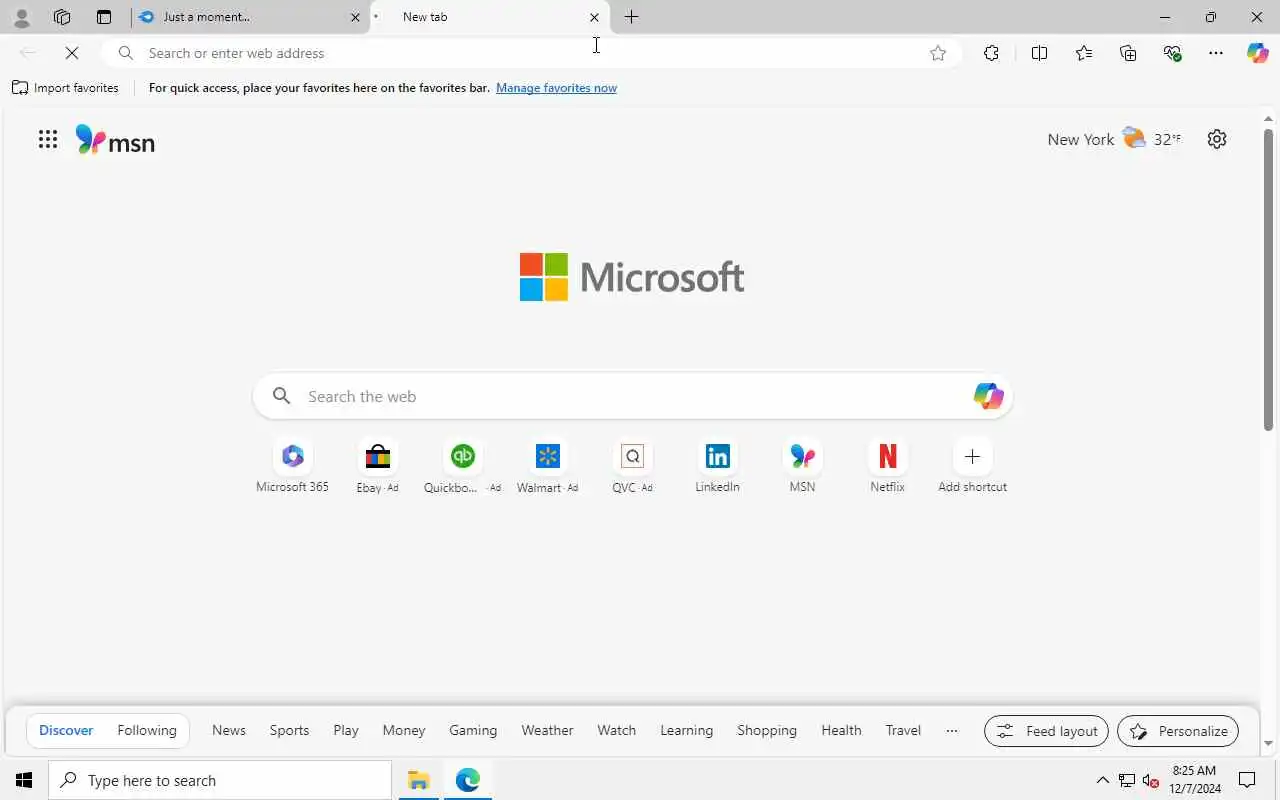Click the Personalize button

pyautogui.click(x=1178, y=731)
